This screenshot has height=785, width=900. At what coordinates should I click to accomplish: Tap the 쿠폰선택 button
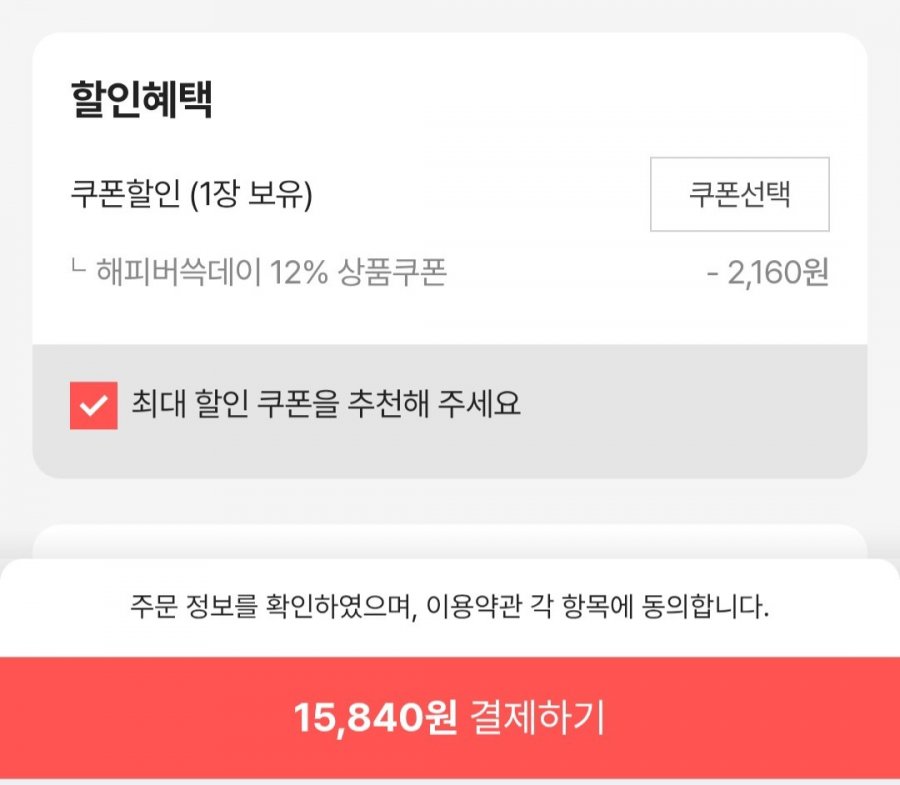(739, 194)
